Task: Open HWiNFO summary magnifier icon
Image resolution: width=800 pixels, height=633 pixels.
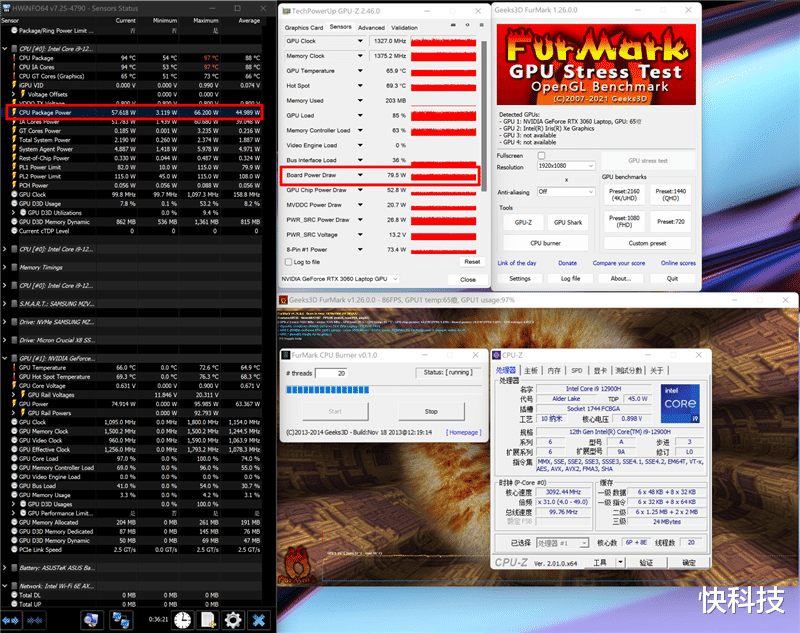Action: click(x=92, y=620)
